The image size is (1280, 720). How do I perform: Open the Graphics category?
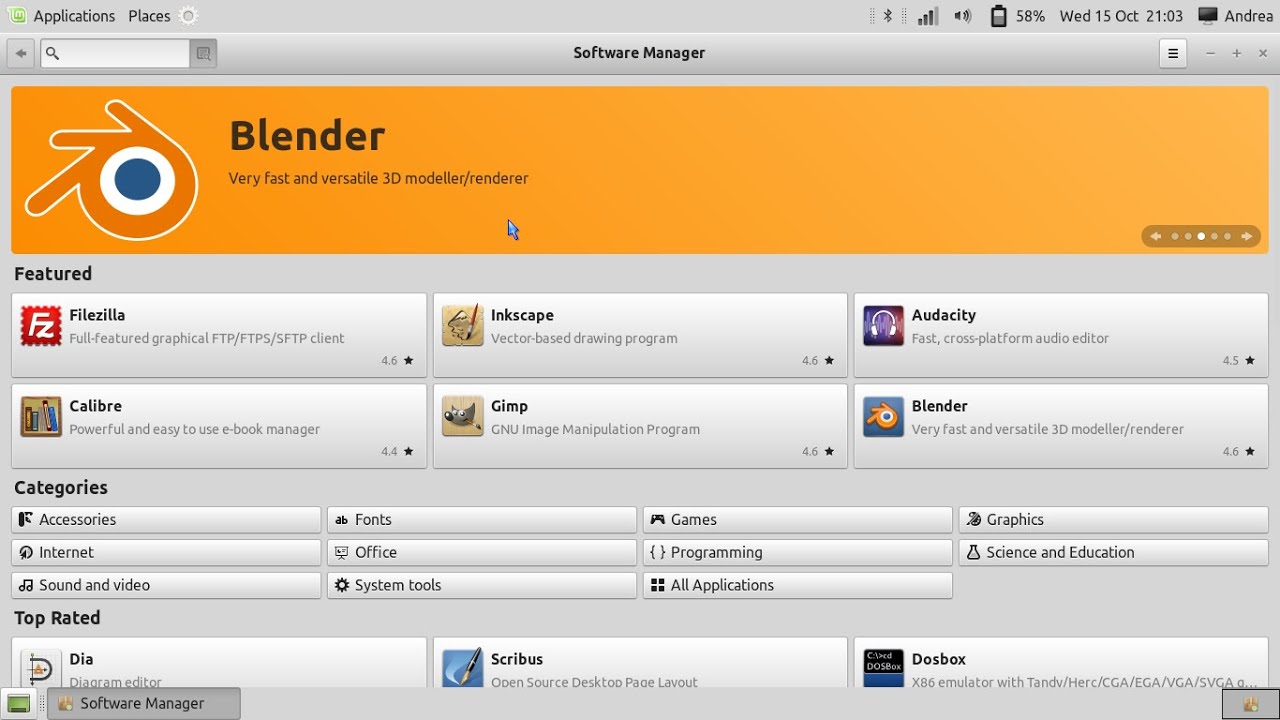click(x=1114, y=520)
